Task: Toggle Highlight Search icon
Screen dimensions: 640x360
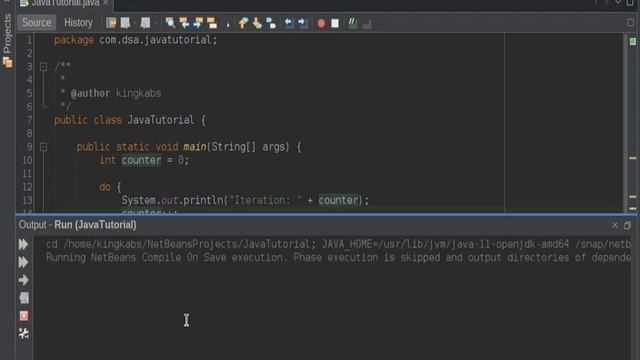Action: pyautogui.click(x=212, y=23)
